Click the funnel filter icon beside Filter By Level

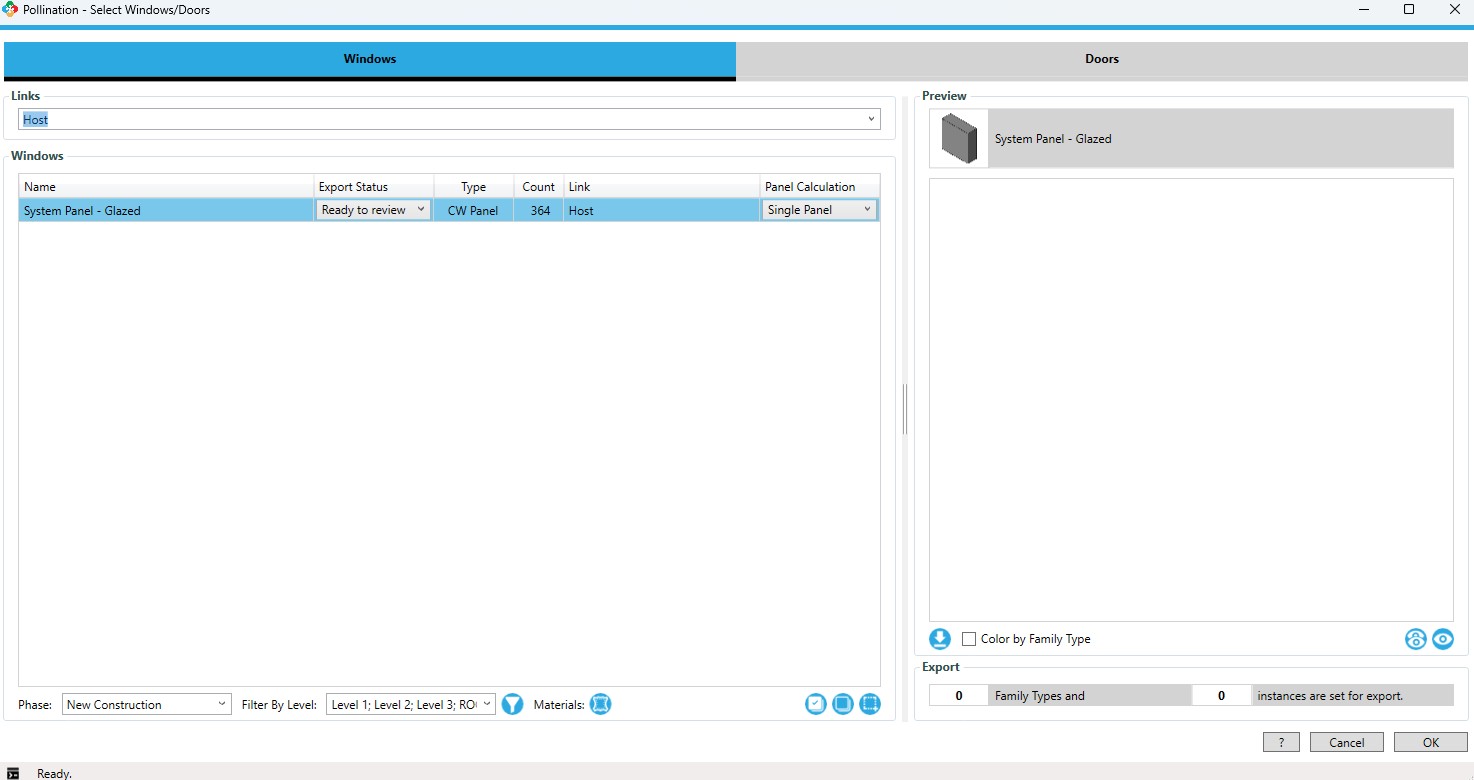[x=512, y=704]
